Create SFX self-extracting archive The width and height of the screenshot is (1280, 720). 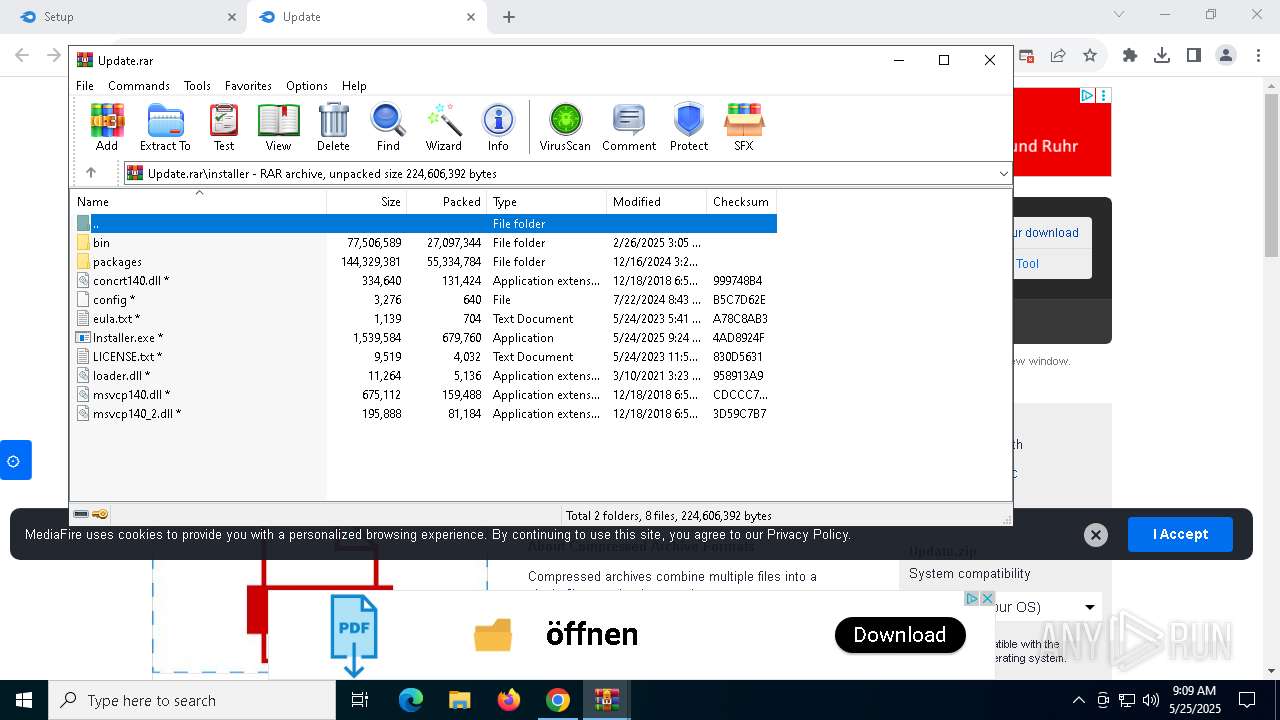(x=744, y=127)
